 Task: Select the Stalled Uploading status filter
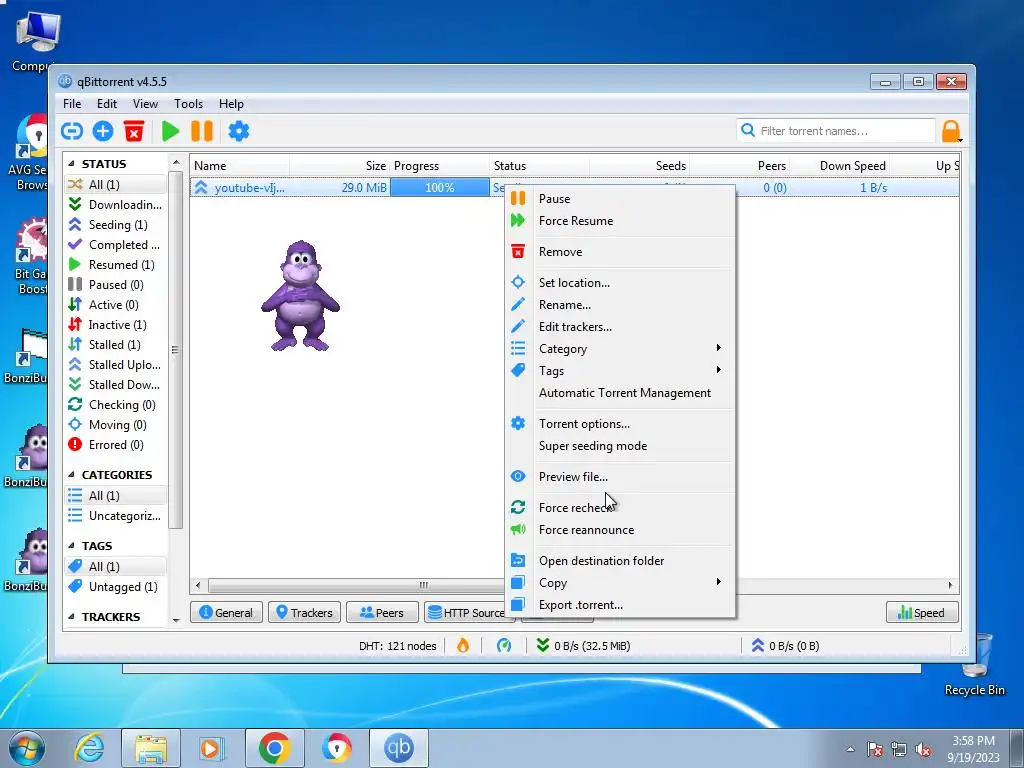tap(116, 365)
